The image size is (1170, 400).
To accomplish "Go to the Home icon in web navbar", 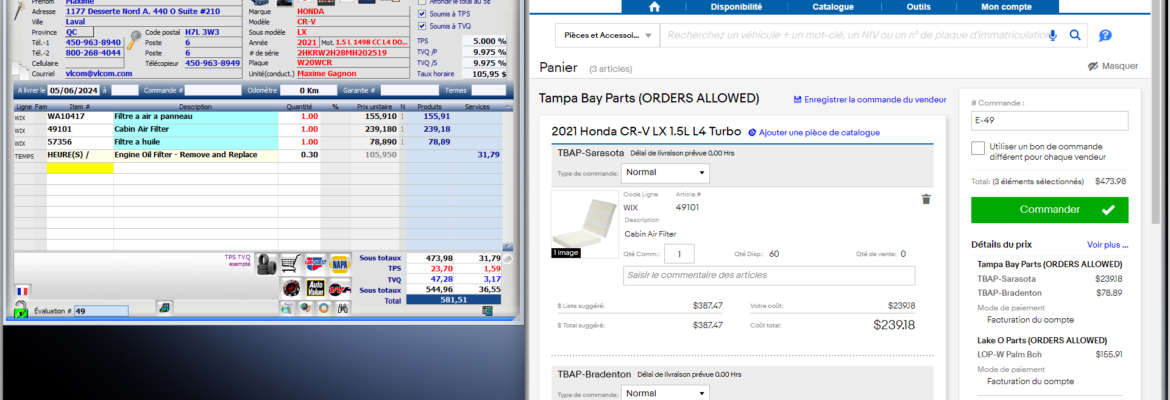I will point(654,7).
